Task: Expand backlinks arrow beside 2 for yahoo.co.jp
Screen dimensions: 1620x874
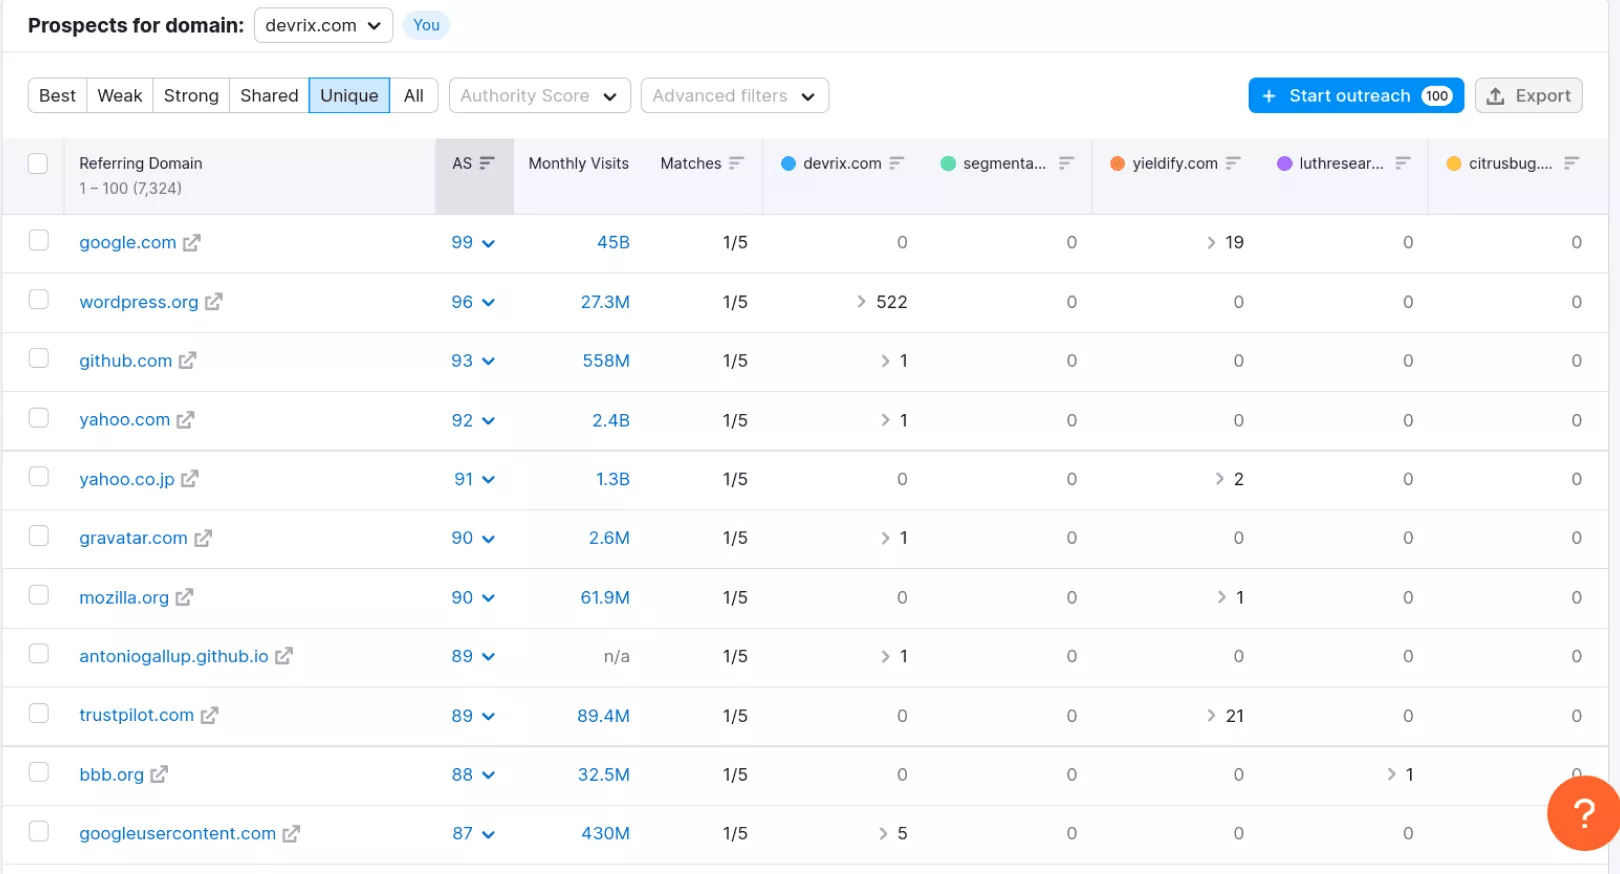Action: (x=1219, y=479)
